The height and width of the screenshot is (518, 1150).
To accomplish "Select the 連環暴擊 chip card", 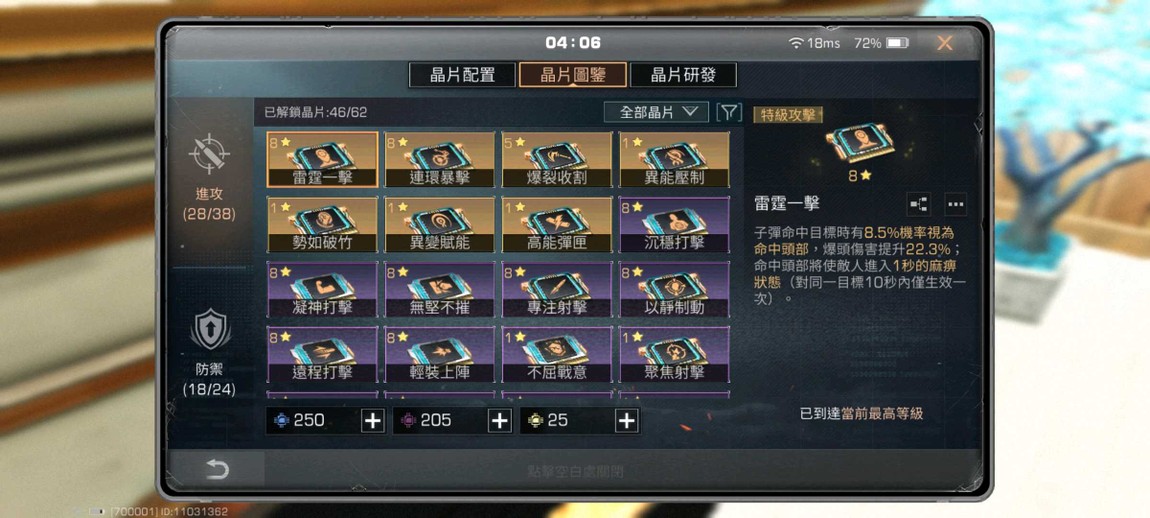I will 440,160.
